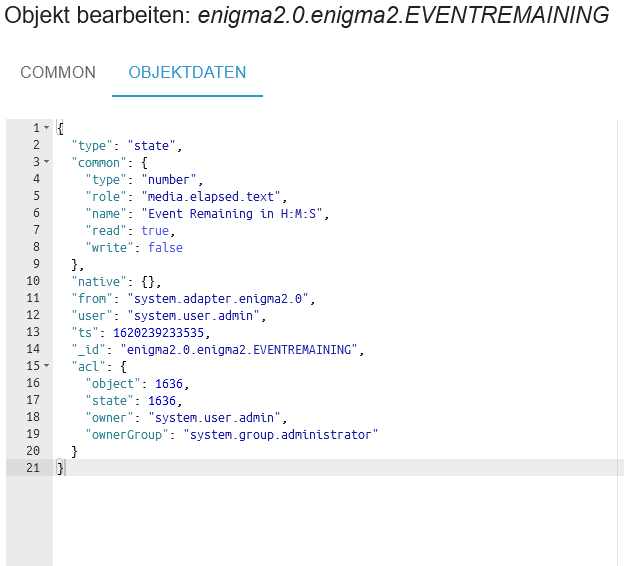Click the "read" true value

pyautogui.click(x=155, y=231)
